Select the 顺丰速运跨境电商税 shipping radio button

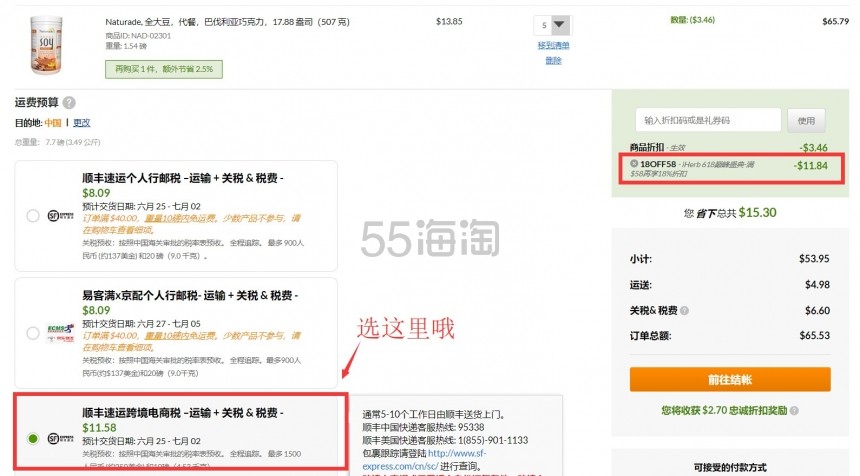pos(33,438)
